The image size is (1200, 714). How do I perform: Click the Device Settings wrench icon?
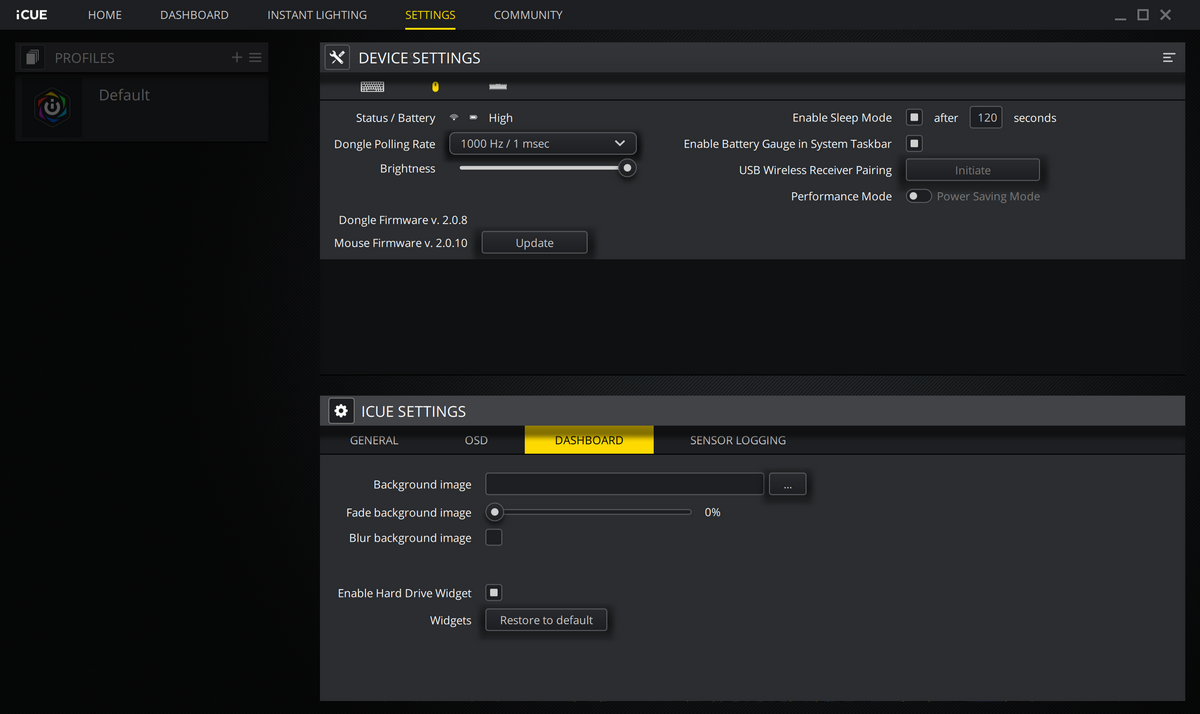[338, 58]
